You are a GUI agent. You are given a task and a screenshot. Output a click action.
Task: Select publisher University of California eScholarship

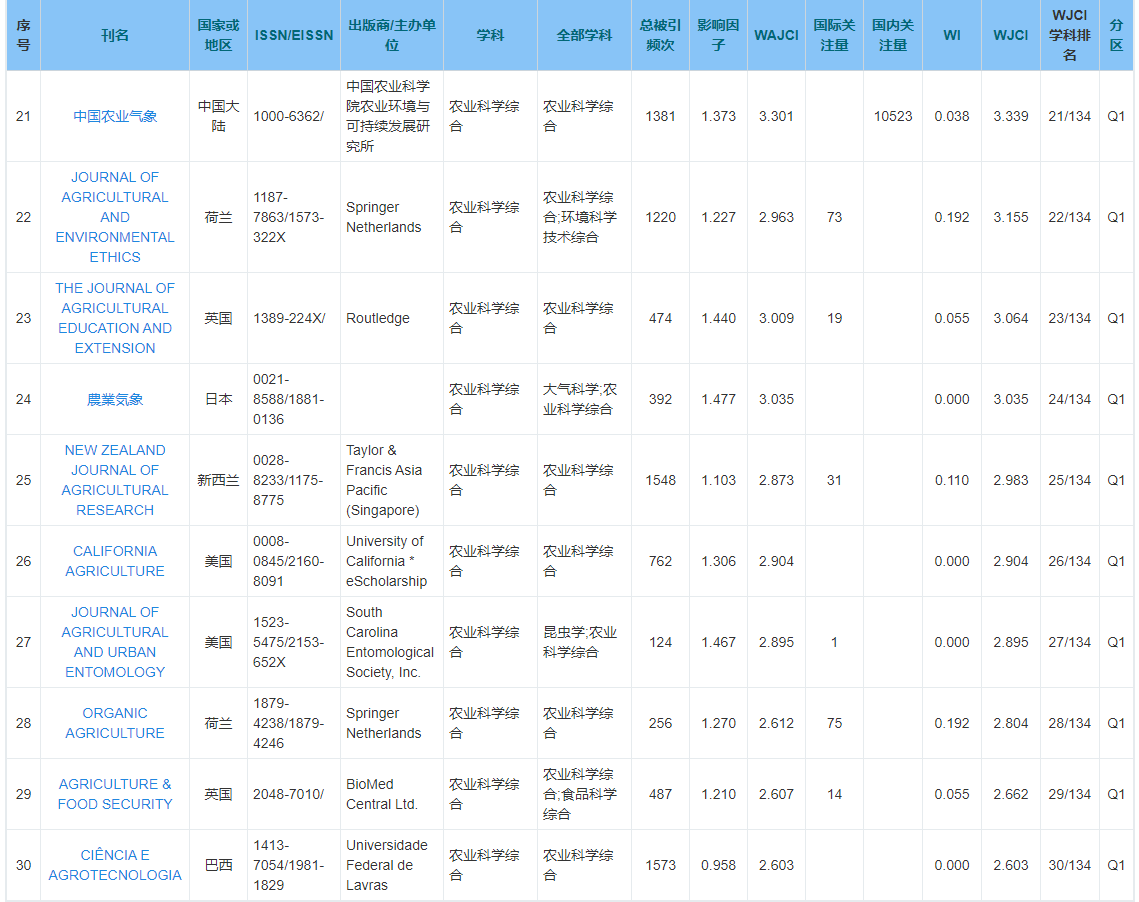[386, 561]
